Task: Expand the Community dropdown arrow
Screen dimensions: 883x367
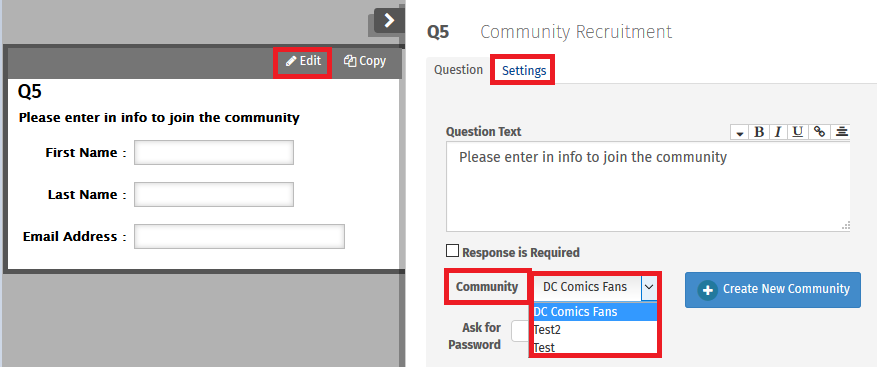Action: pyautogui.click(x=649, y=287)
